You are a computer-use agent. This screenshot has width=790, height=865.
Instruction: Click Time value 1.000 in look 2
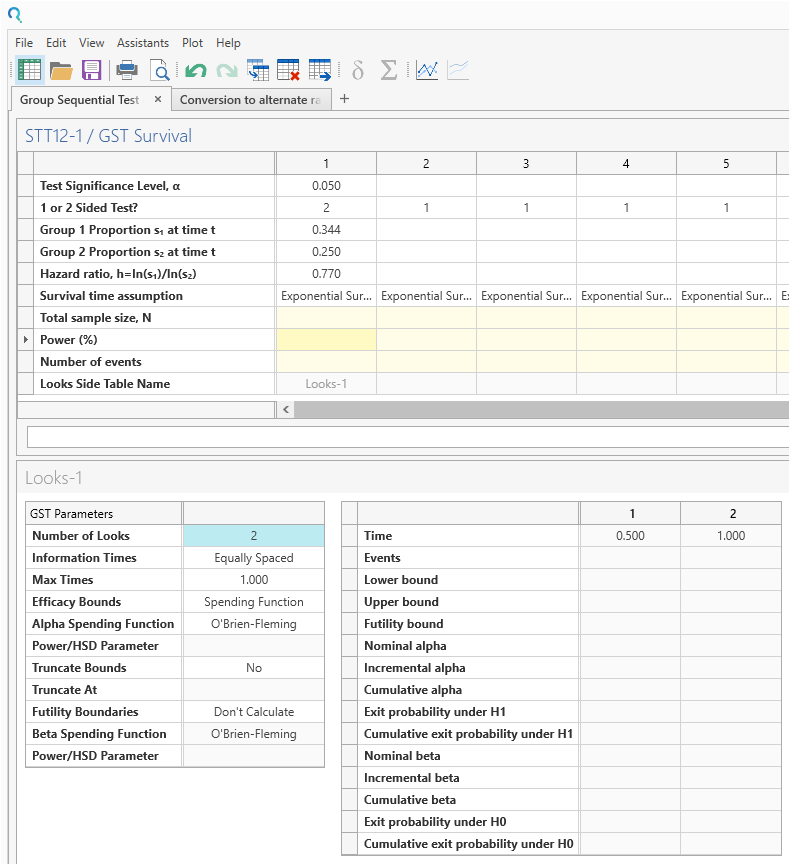click(x=731, y=536)
